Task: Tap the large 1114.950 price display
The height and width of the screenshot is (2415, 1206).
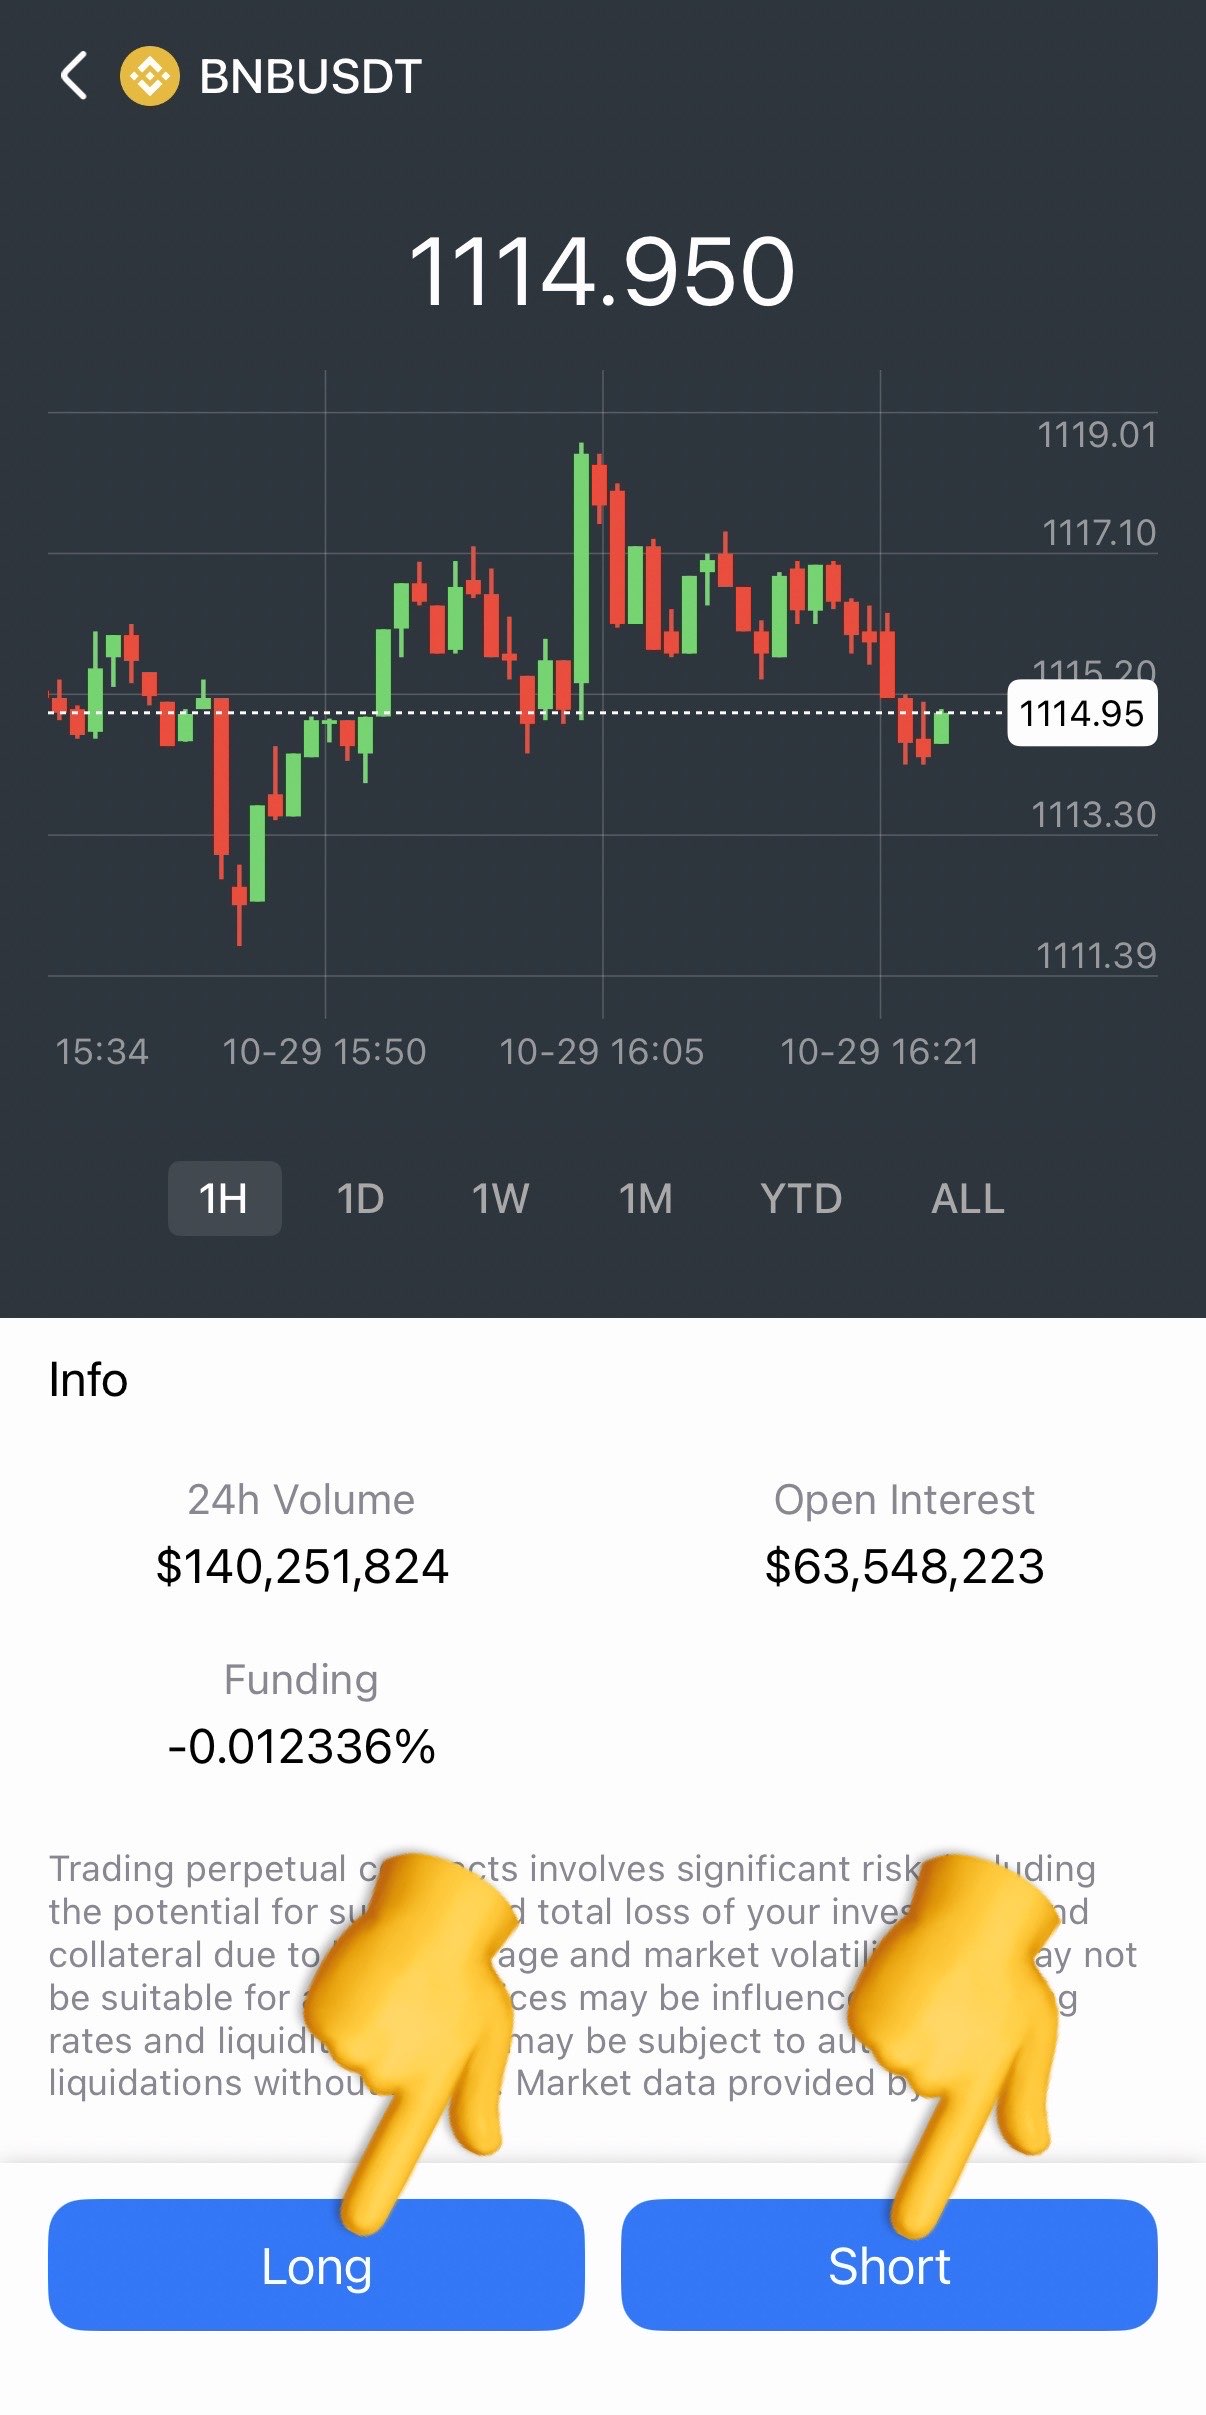Action: point(602,272)
